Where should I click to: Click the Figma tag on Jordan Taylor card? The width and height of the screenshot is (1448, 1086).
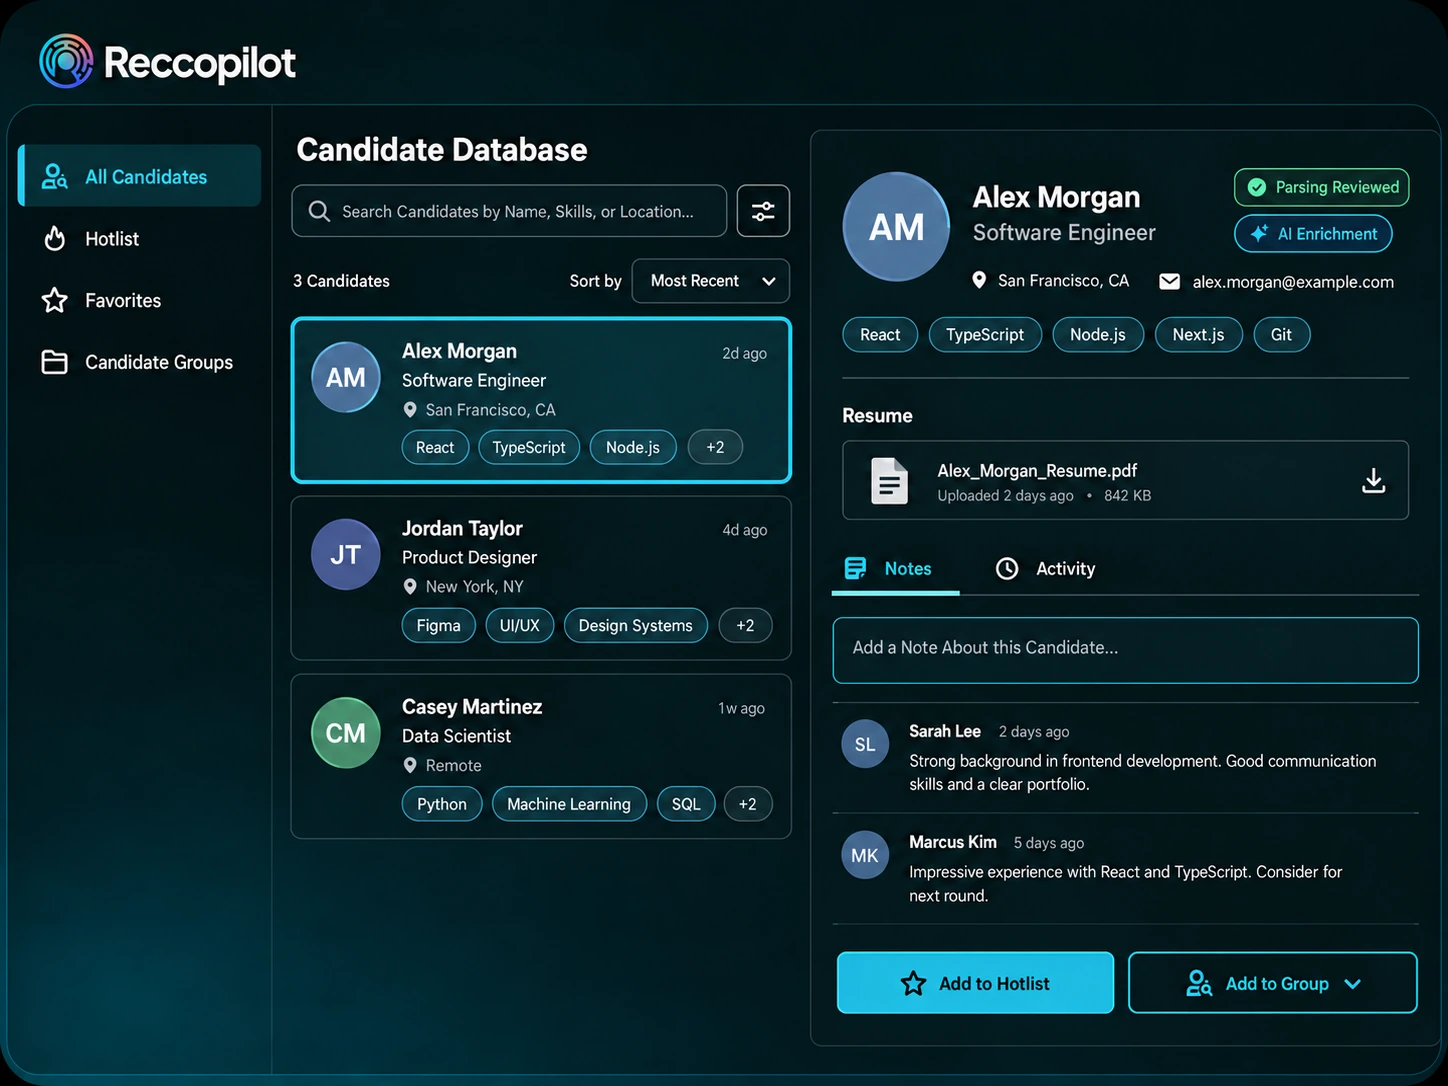click(x=438, y=625)
